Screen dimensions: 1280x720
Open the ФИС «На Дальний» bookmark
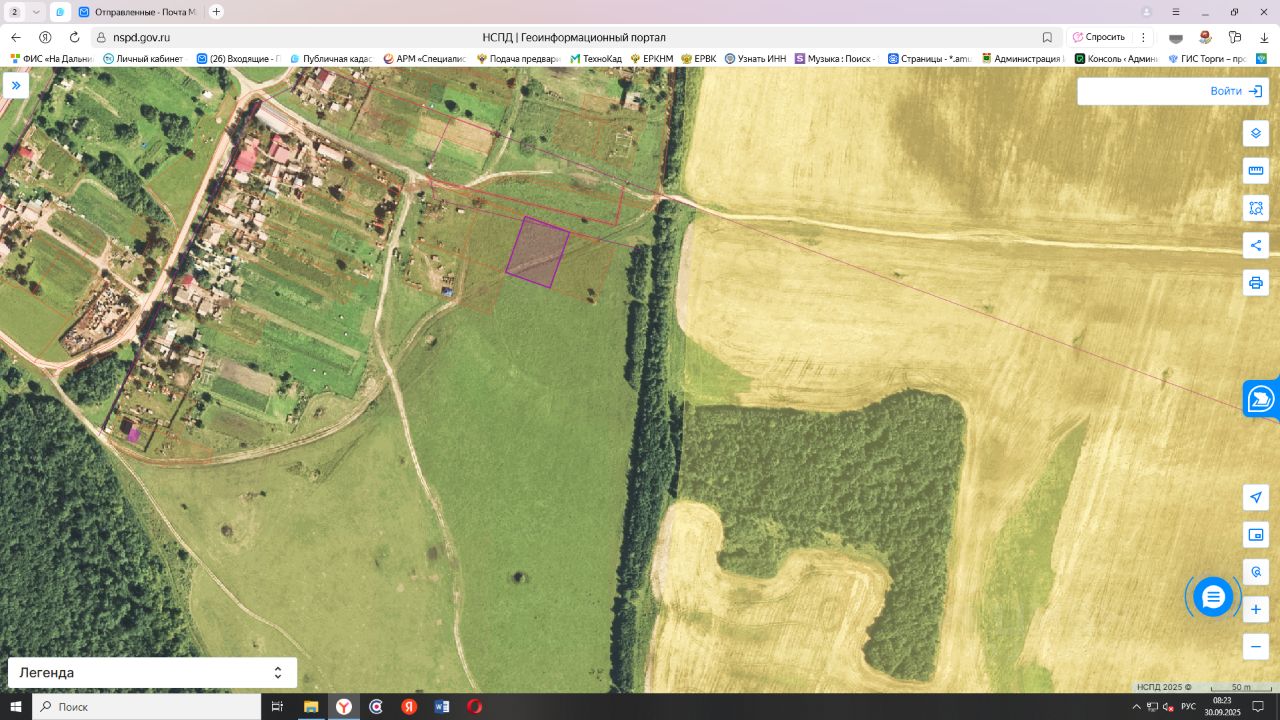click(51, 59)
